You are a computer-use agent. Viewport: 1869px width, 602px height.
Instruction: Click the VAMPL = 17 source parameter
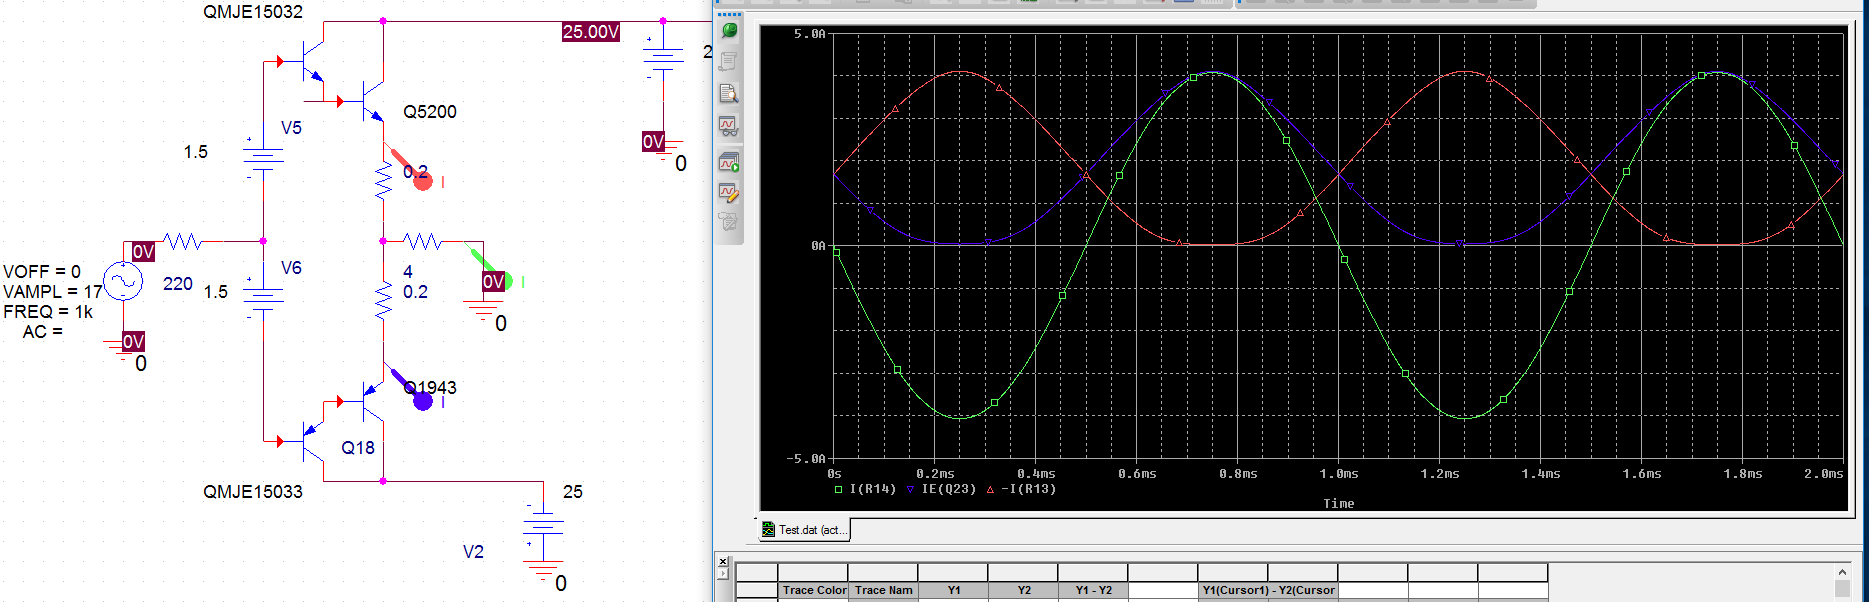(x=53, y=292)
